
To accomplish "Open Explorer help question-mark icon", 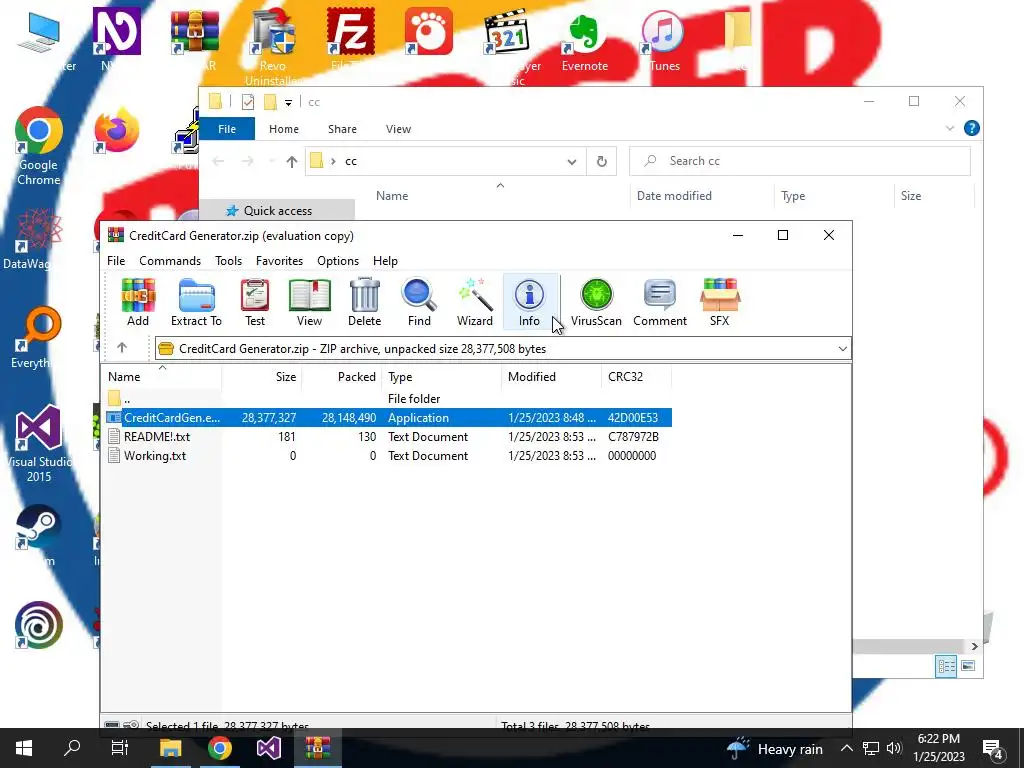I will tap(972, 129).
